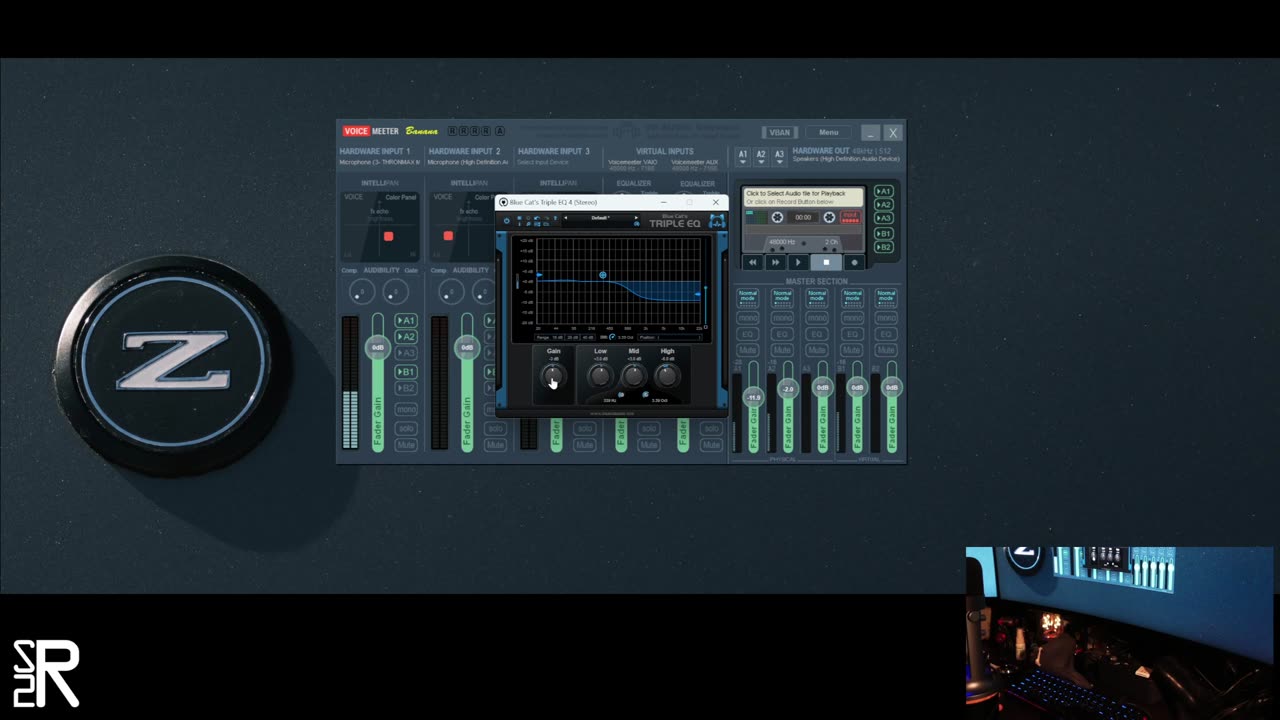Click the red Intellipan marker on Hardware Input 1
This screenshot has height=720, width=1280.
point(388,236)
